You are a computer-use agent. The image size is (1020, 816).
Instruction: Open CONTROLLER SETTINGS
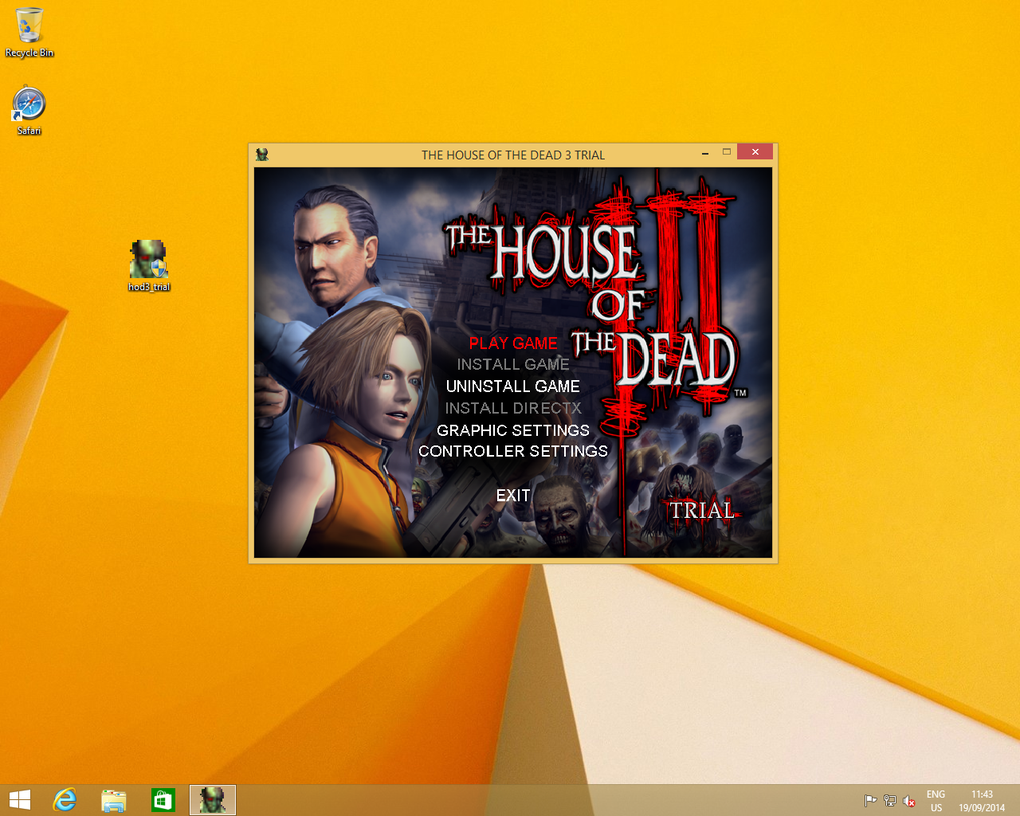513,451
